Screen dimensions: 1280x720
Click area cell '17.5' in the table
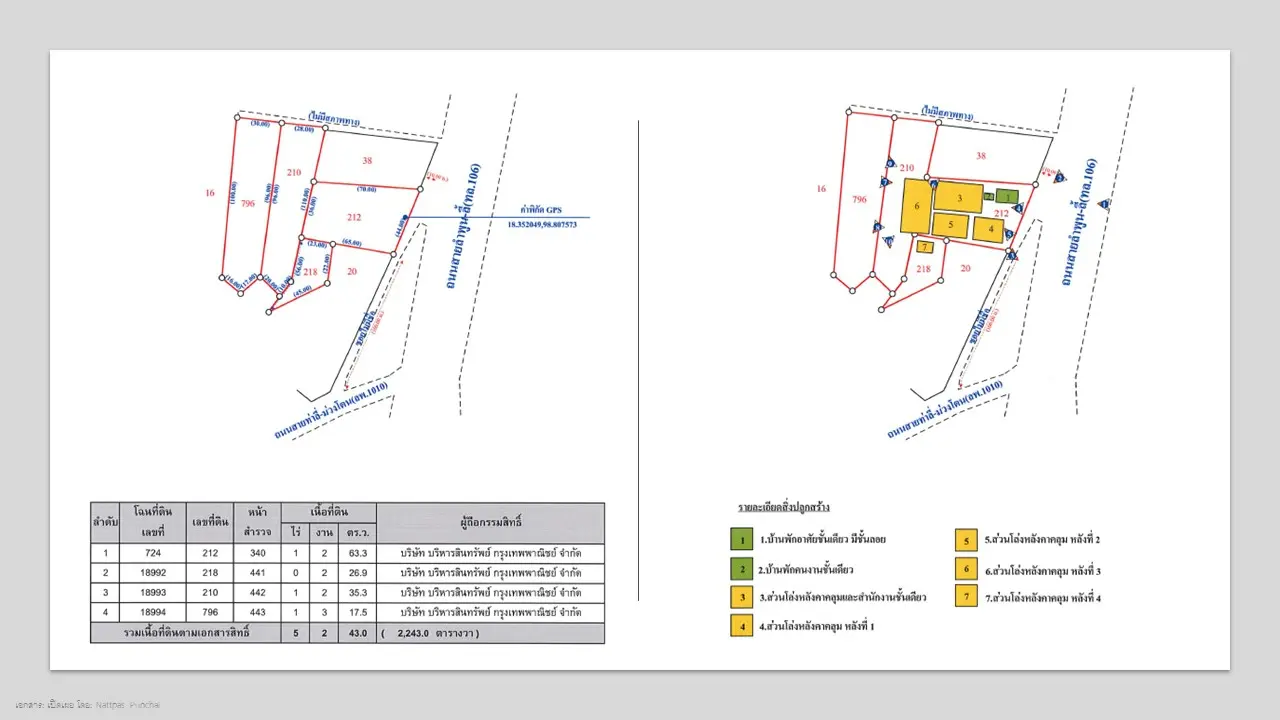click(x=358, y=612)
